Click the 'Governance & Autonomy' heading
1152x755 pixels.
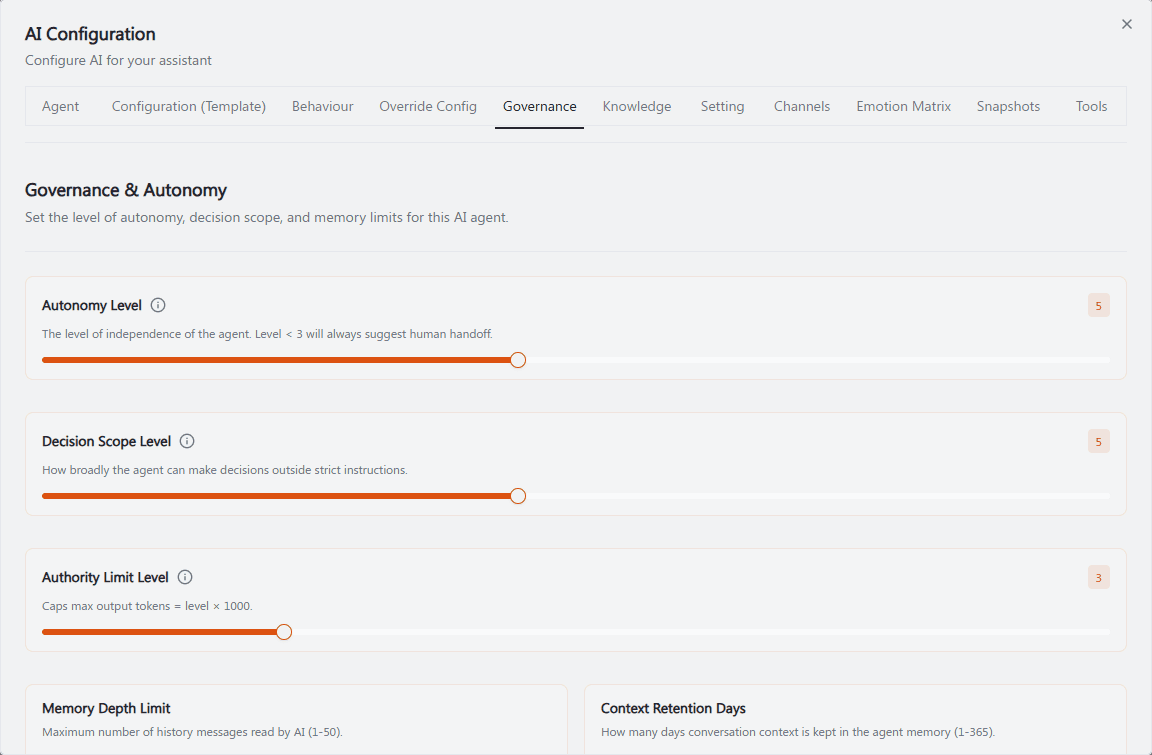point(126,190)
